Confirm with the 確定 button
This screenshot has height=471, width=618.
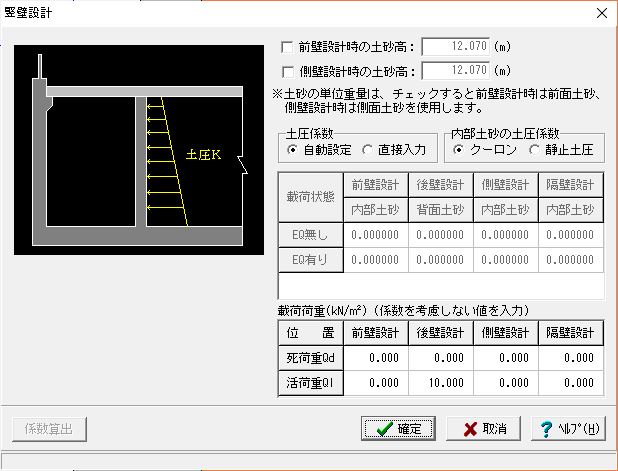point(398,428)
